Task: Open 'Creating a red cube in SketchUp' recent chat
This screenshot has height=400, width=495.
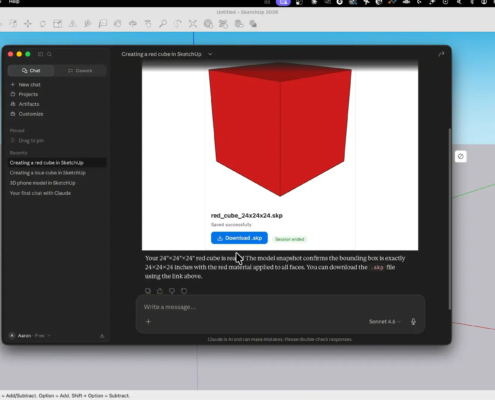Action: (57, 163)
